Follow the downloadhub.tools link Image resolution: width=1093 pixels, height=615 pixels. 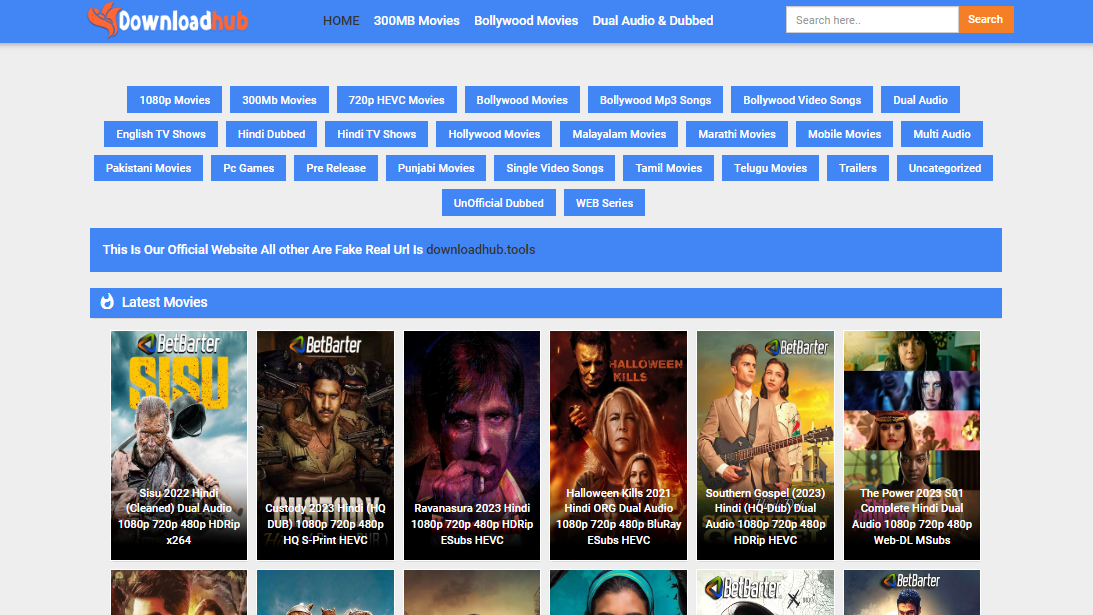click(481, 250)
